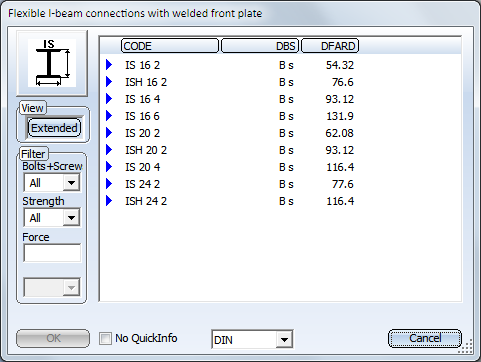Click the DFARD value 62.08
Screen dimensions: 481x362
click(x=339, y=133)
